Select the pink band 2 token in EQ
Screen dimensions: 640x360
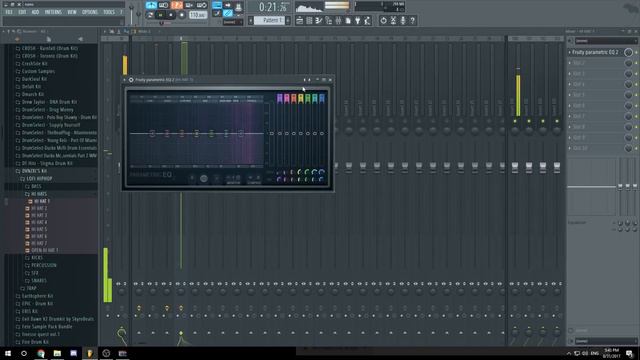pos(287,98)
